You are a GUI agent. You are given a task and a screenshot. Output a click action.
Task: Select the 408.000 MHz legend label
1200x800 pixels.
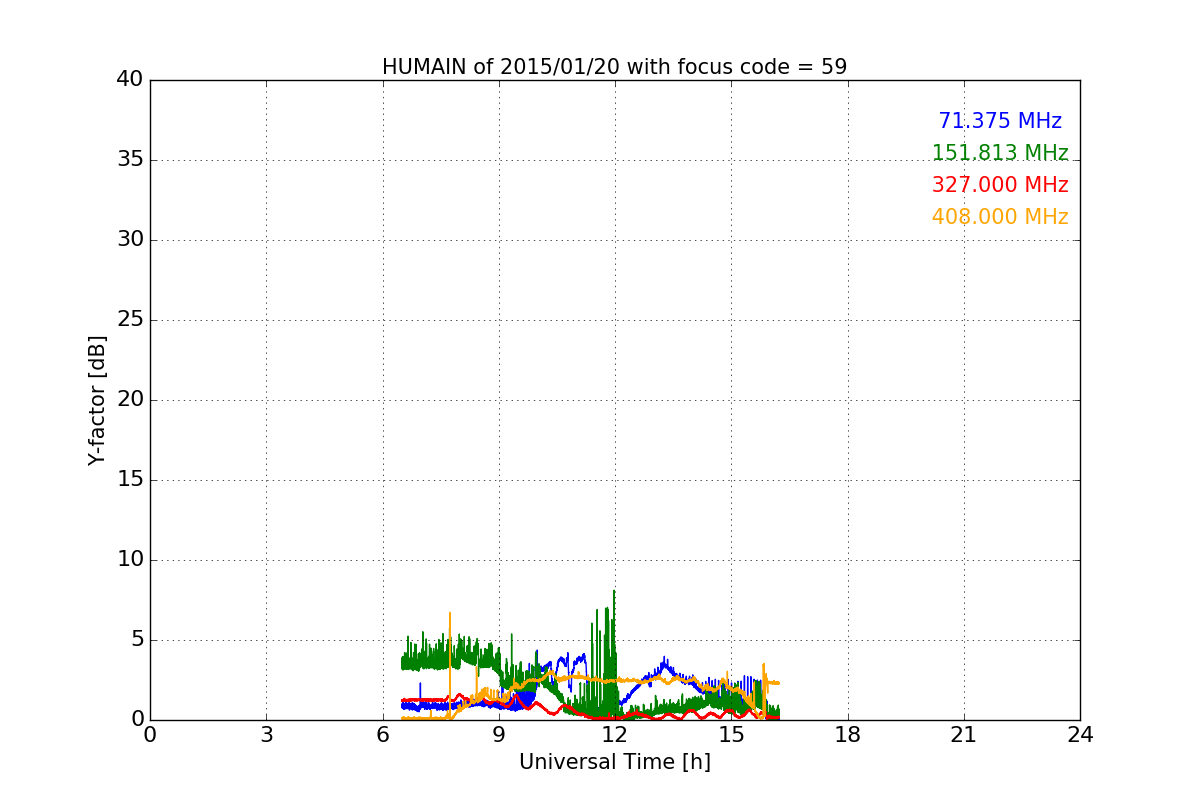coord(1000,217)
